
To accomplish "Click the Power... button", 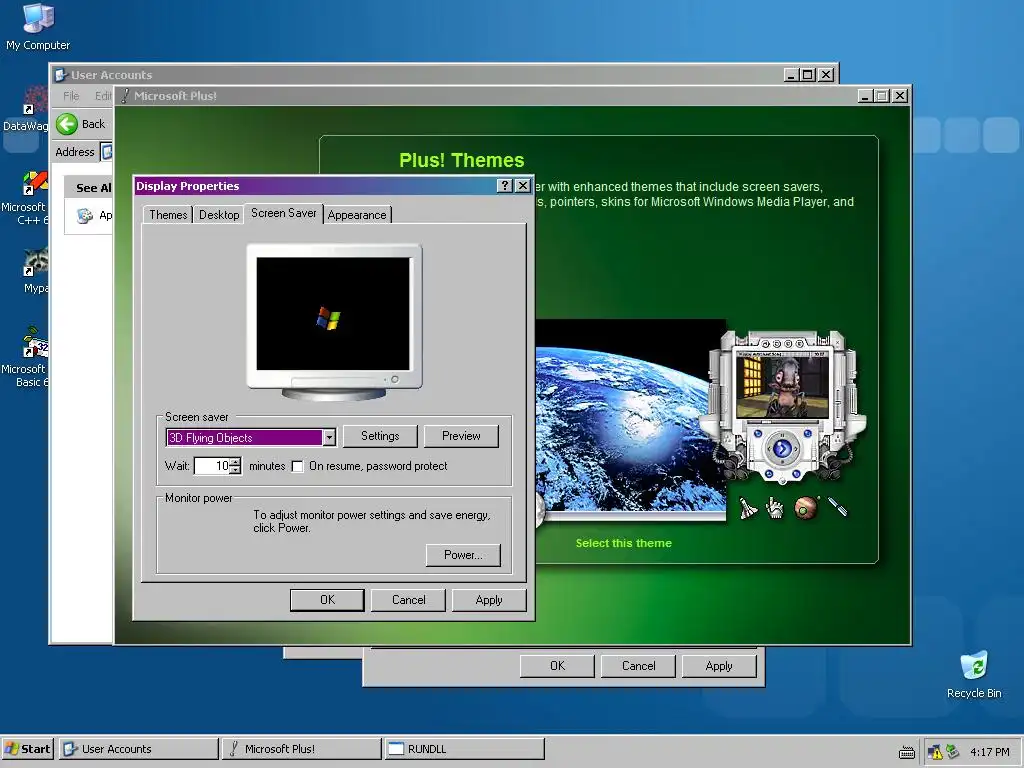I will [x=463, y=555].
